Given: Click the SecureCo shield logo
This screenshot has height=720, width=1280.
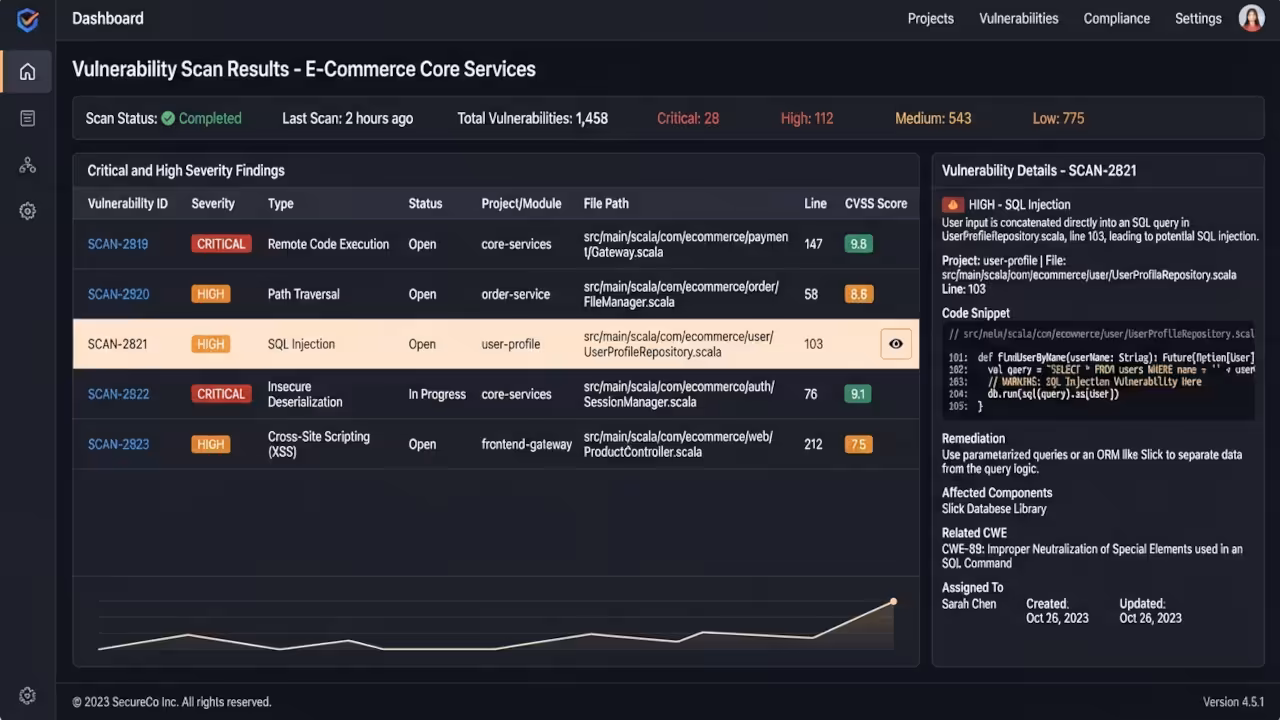Looking at the screenshot, I should [28, 19].
